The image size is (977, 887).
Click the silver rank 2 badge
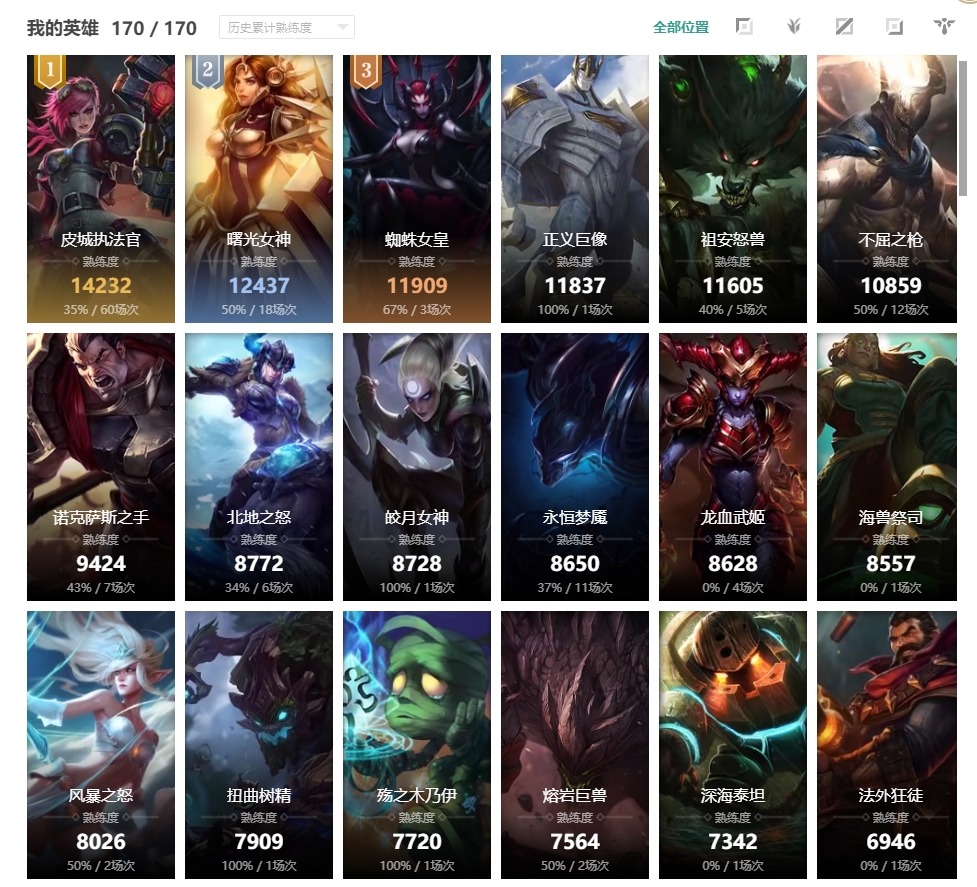point(207,71)
